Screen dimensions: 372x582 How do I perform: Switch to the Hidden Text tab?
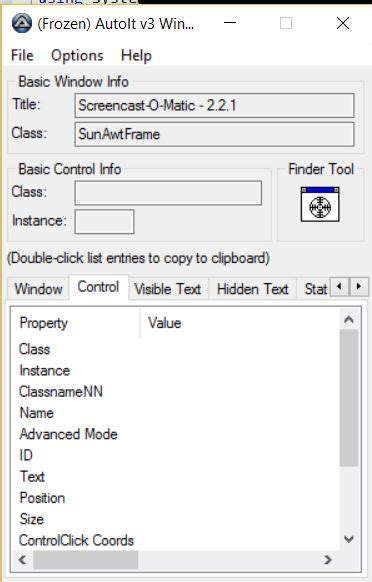coord(252,289)
